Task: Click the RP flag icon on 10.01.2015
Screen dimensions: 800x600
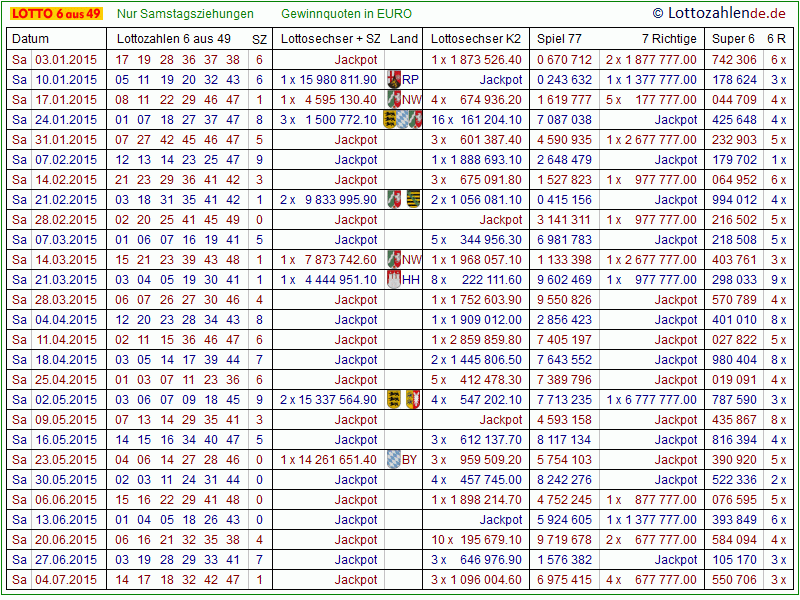Action: (394, 79)
